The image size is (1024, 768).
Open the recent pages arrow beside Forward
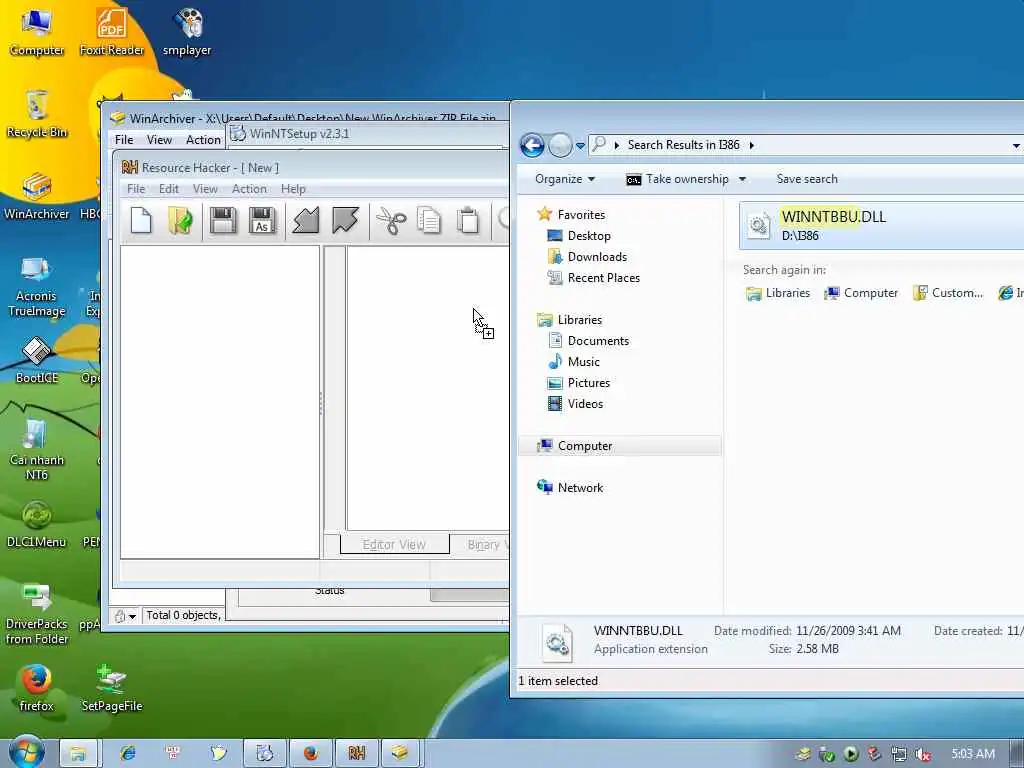coord(580,146)
